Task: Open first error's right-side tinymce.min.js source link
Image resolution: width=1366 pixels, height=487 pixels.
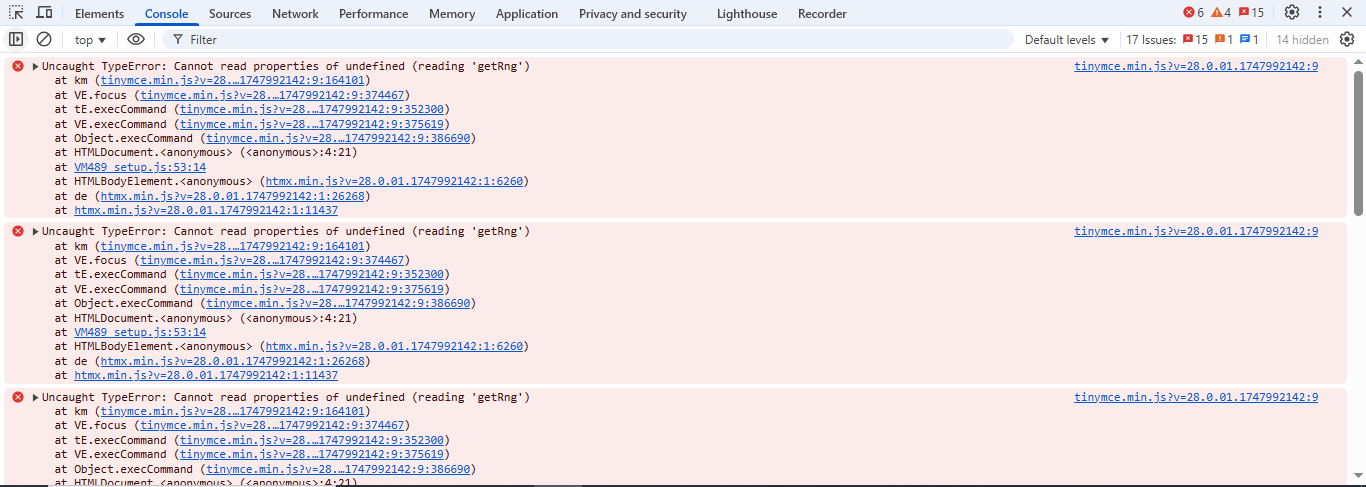Action: pos(1196,66)
